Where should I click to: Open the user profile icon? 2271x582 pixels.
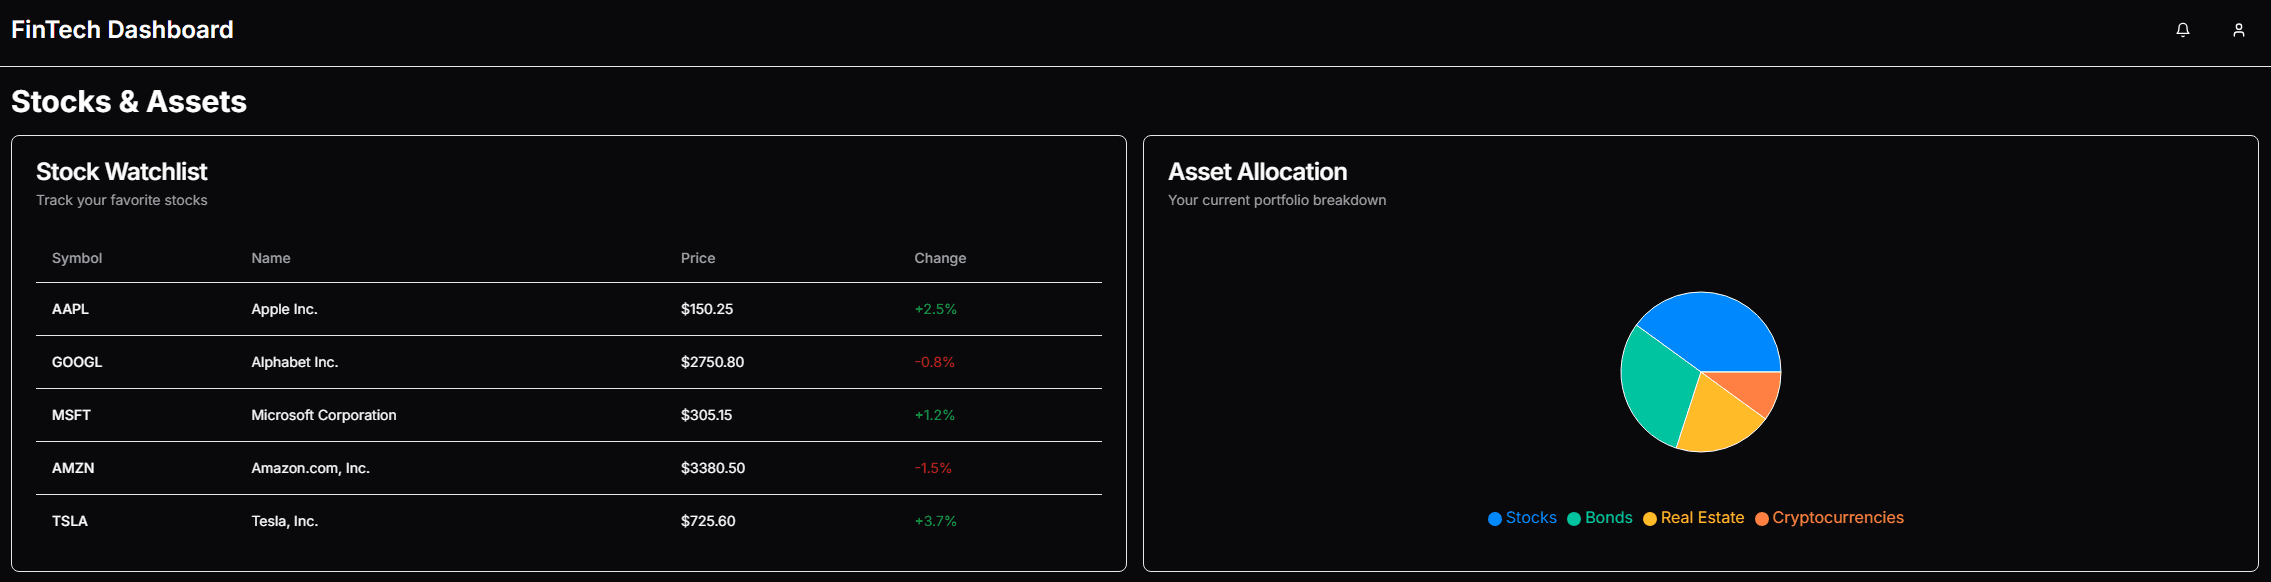click(2239, 30)
